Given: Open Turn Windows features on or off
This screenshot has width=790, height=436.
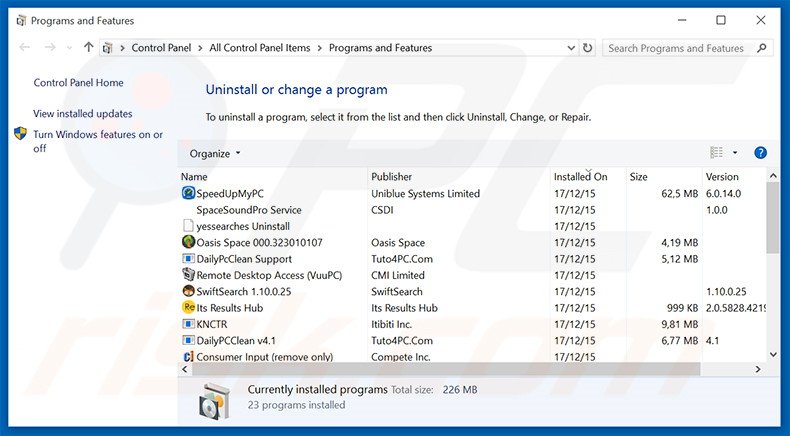Looking at the screenshot, I should point(98,141).
